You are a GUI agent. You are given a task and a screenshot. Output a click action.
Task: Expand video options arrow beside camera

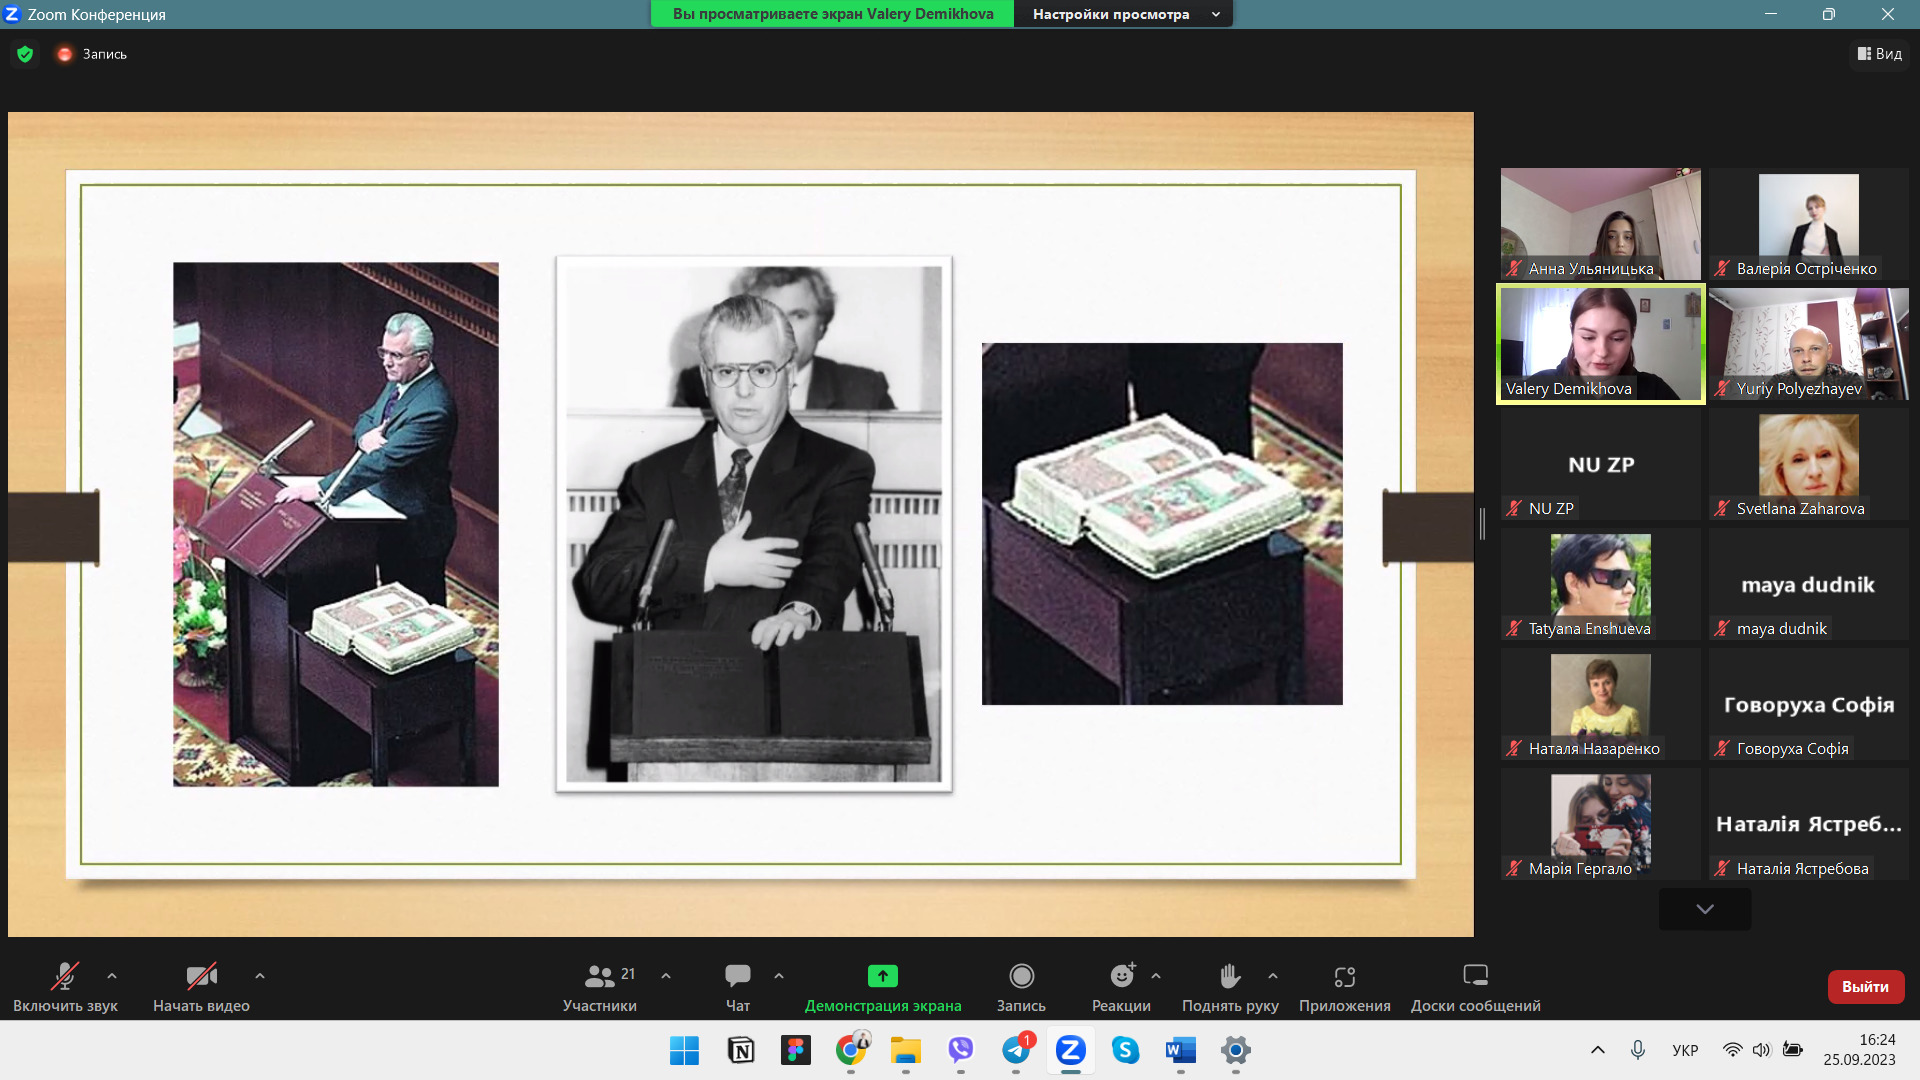coord(260,976)
